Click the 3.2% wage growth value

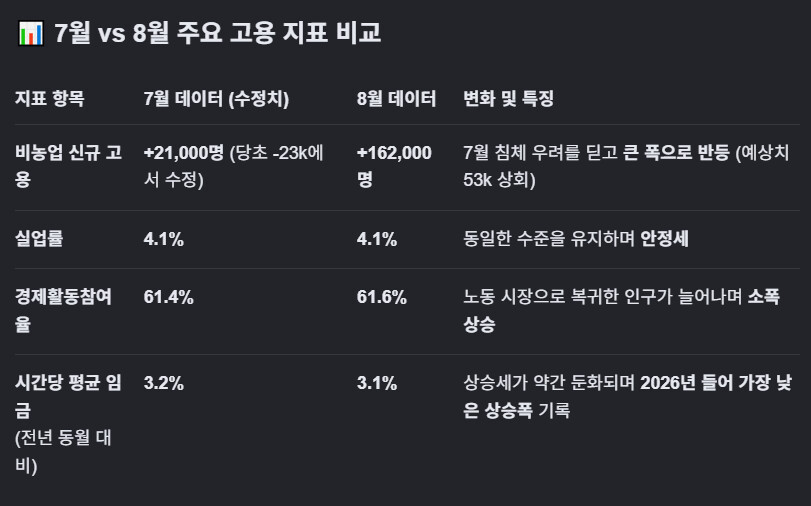[x=163, y=383]
